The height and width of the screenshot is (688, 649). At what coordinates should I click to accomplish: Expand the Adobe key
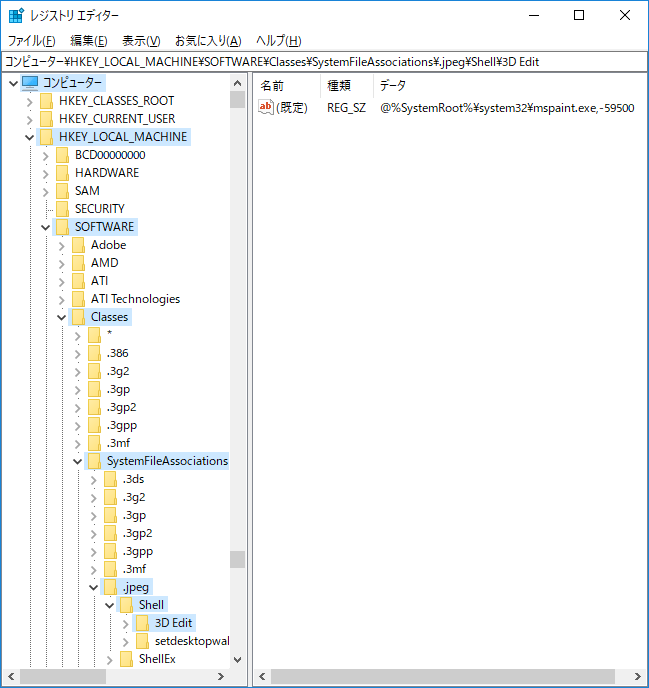(61, 246)
